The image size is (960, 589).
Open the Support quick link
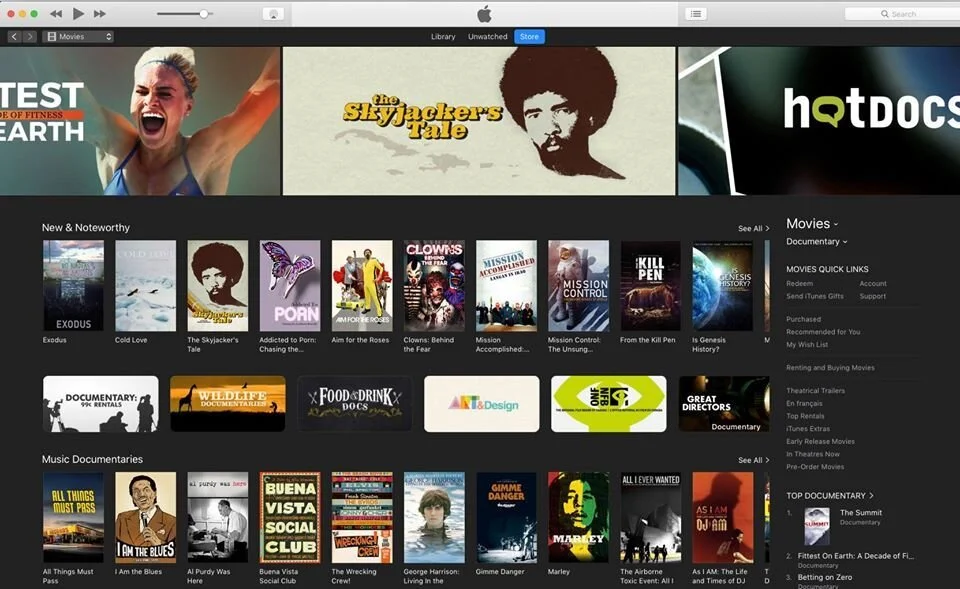click(x=872, y=296)
